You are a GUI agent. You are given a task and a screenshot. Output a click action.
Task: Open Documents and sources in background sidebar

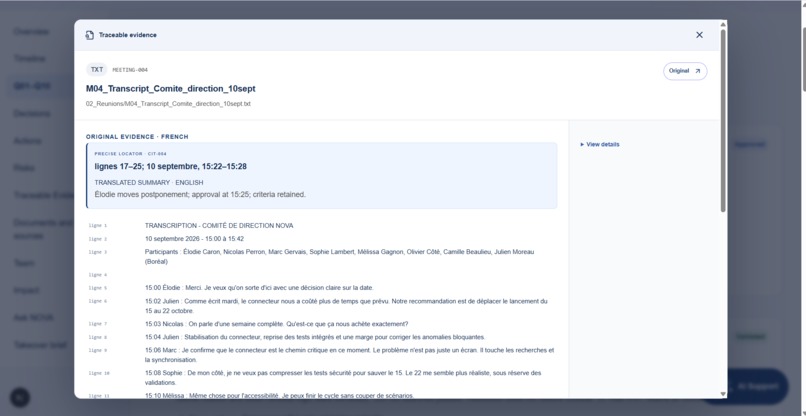click(x=43, y=229)
